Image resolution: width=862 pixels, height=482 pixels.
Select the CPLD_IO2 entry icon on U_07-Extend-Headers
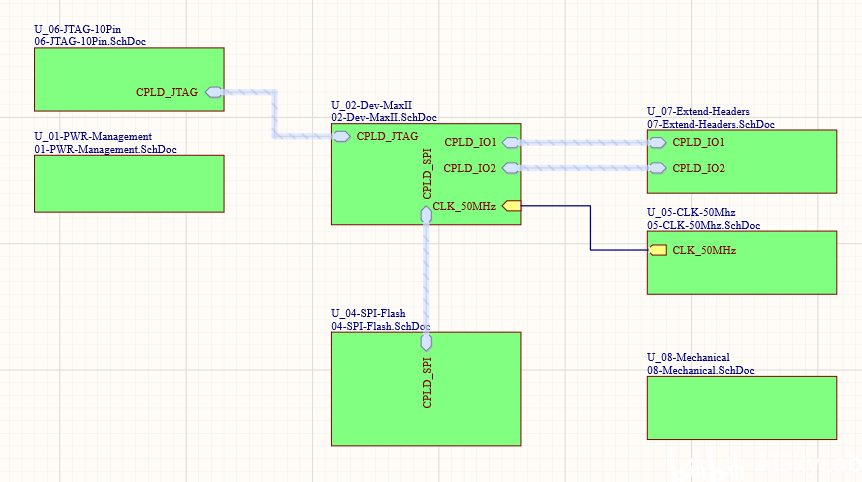[x=657, y=168]
